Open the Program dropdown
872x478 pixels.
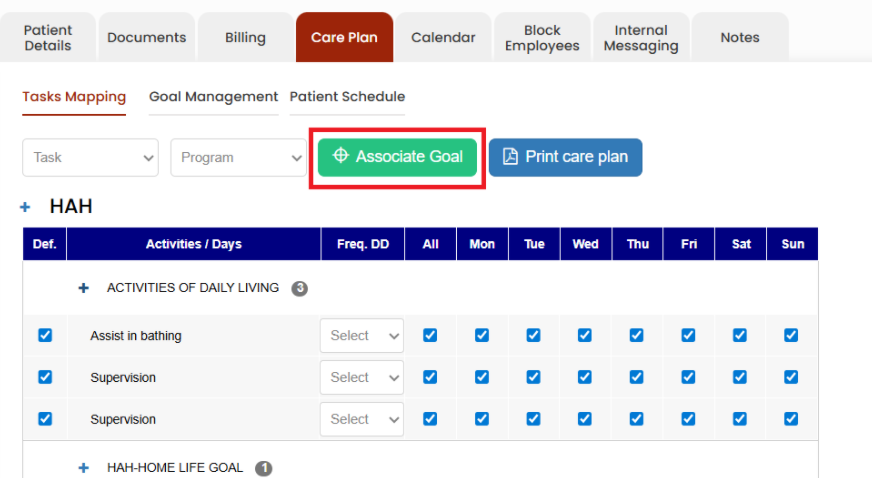(x=239, y=157)
